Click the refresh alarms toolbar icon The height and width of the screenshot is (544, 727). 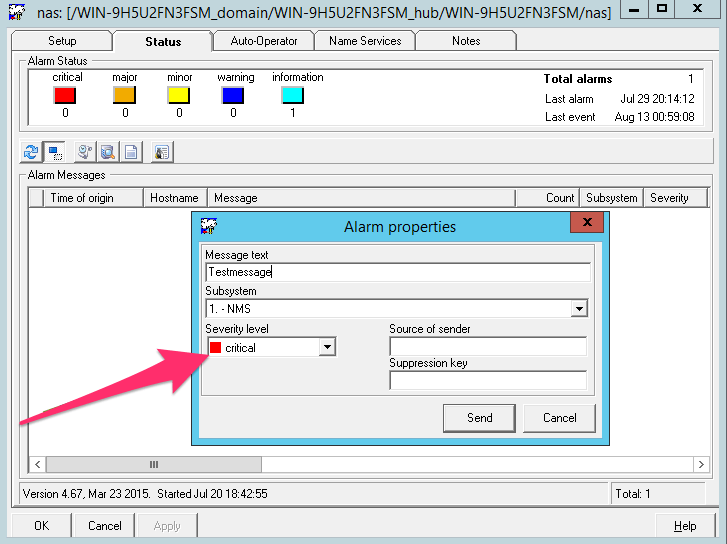click(x=31, y=152)
